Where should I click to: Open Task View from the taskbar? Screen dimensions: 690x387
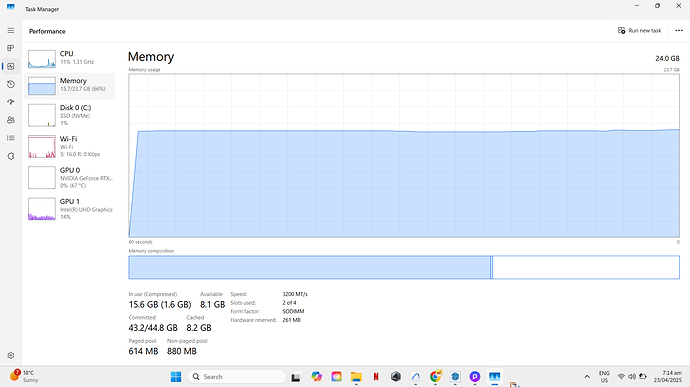coord(296,377)
